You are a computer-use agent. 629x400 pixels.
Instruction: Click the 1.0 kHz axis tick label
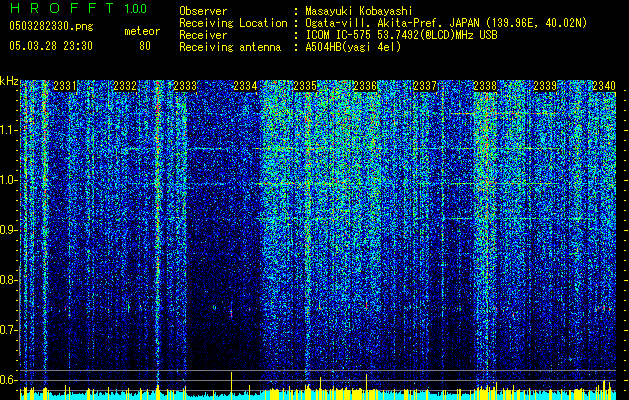tap(9, 180)
